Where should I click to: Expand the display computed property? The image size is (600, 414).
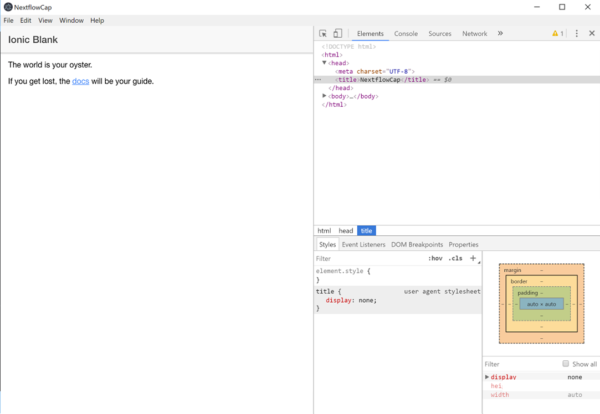point(487,377)
